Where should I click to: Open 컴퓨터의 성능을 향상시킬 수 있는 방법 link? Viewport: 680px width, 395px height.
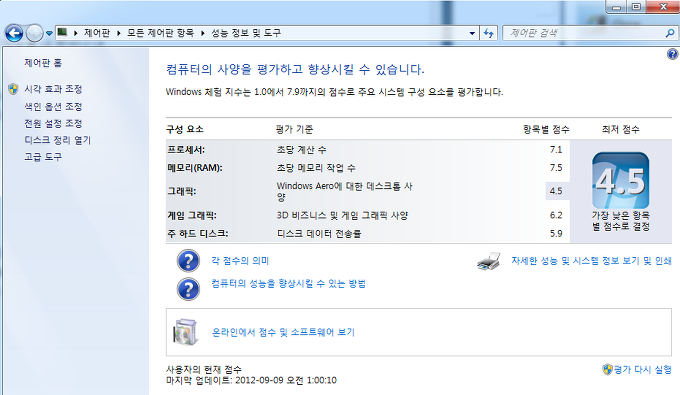[x=288, y=284]
